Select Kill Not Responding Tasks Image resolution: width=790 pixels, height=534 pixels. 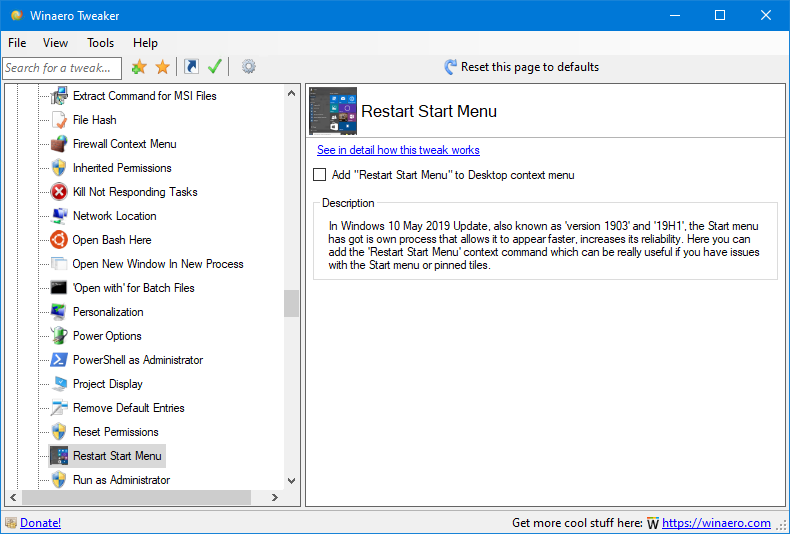point(135,192)
